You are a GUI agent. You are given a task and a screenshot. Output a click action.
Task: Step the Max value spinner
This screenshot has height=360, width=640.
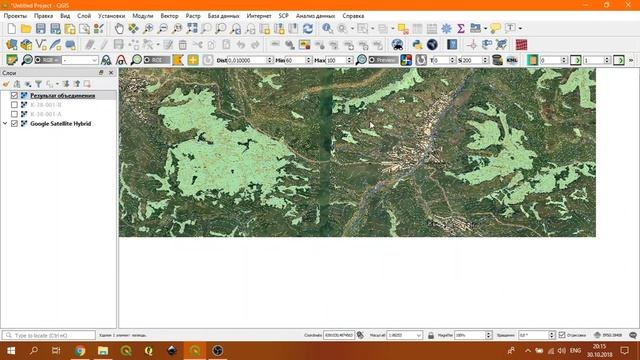pyautogui.click(x=349, y=60)
